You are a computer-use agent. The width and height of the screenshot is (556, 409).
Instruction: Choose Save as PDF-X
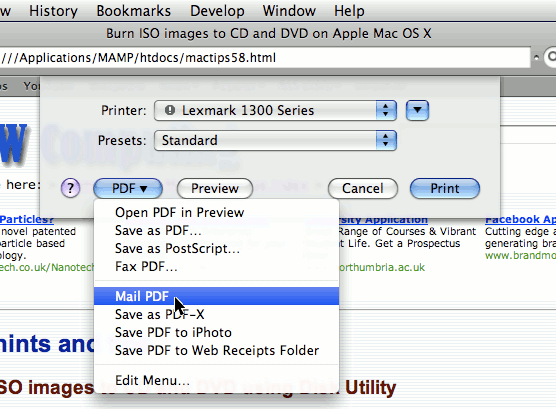(216, 314)
